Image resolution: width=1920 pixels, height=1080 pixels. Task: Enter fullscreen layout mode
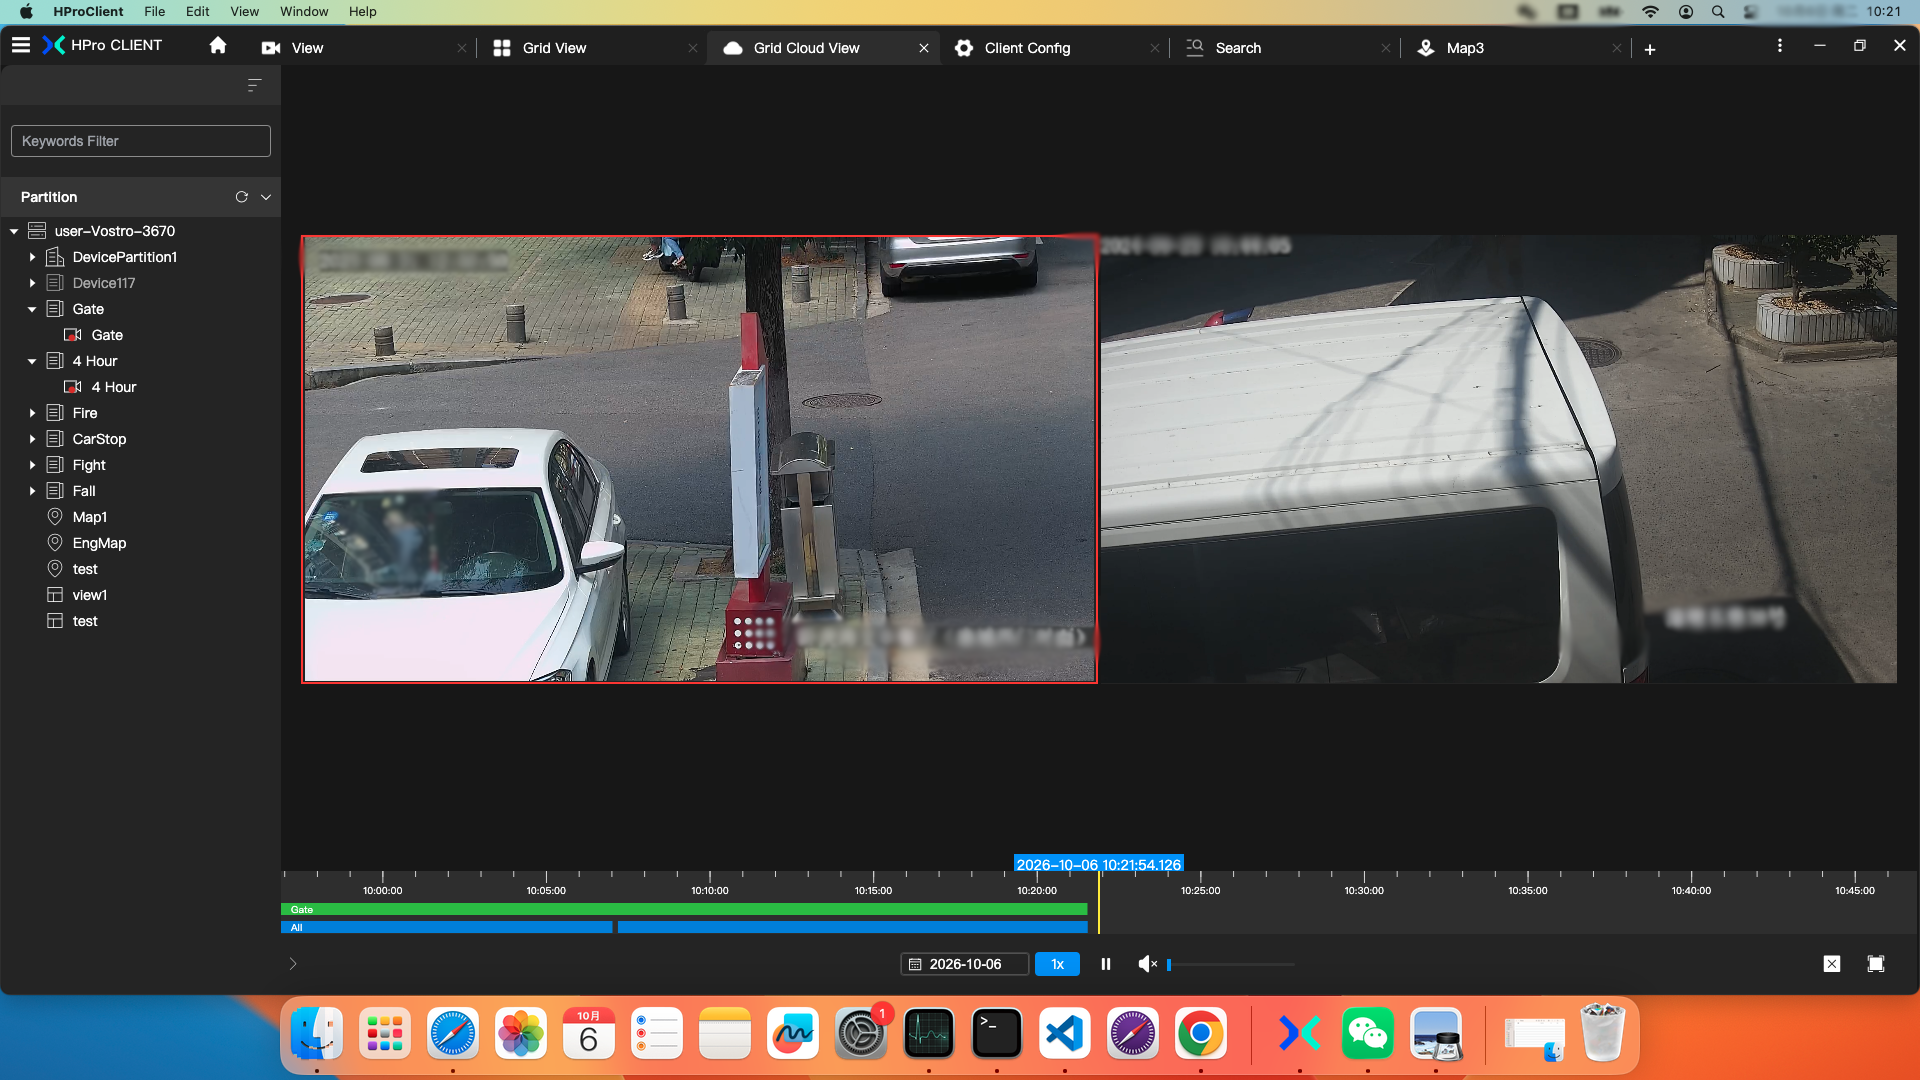click(x=1875, y=964)
